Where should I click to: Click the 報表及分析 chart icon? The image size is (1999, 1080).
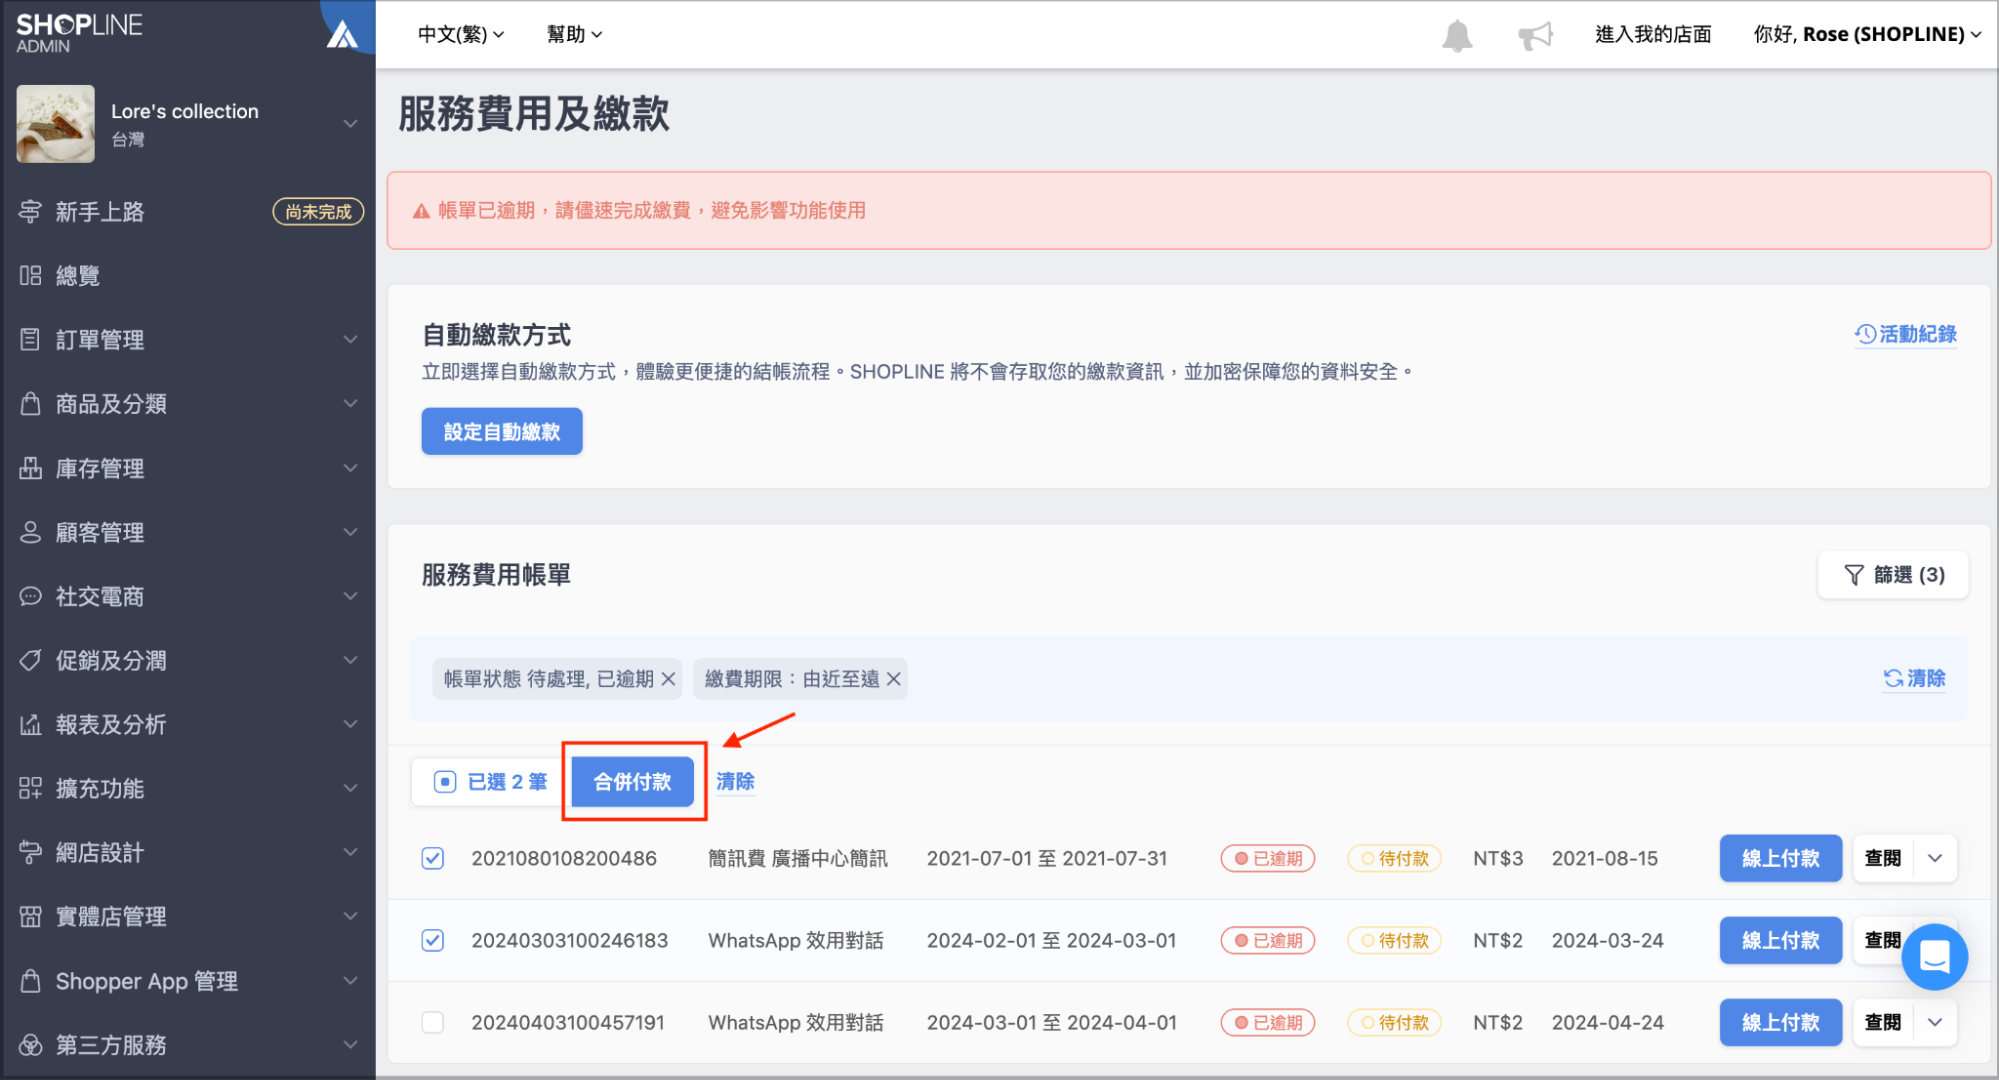point(30,724)
